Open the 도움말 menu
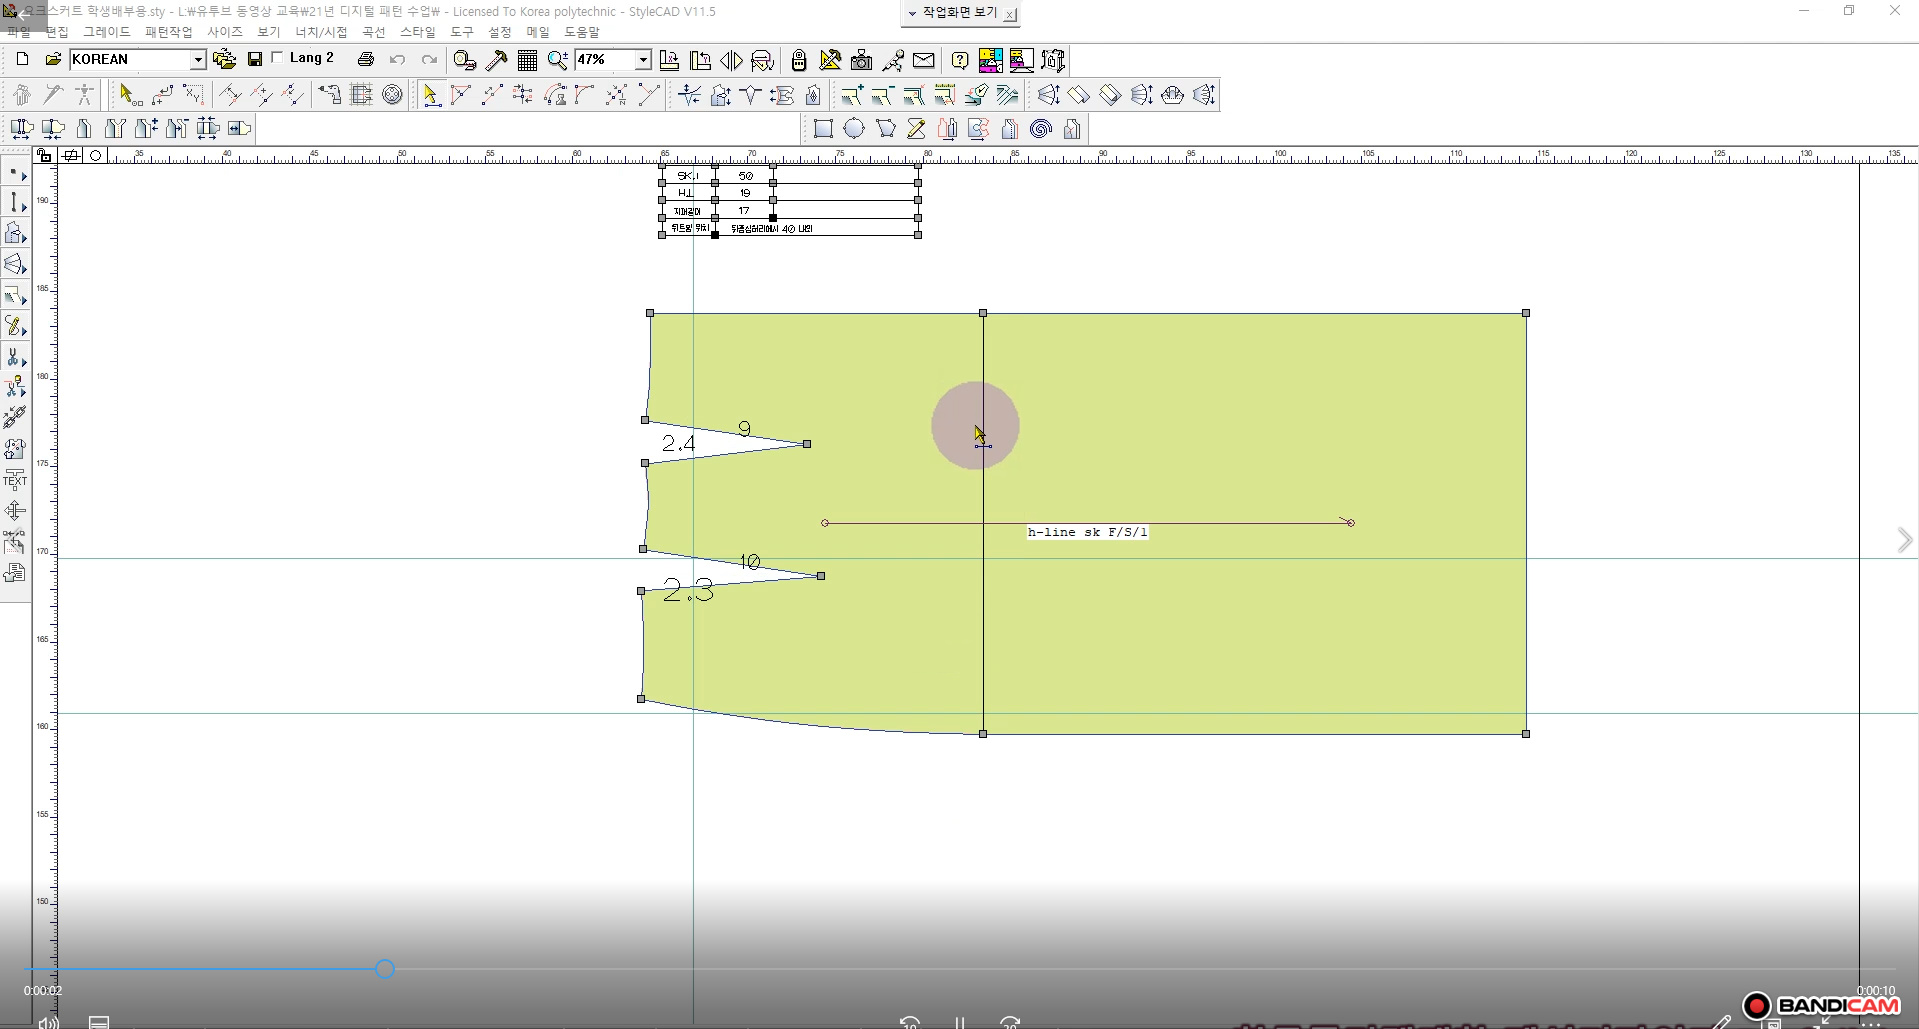The image size is (1919, 1029). click(x=582, y=32)
